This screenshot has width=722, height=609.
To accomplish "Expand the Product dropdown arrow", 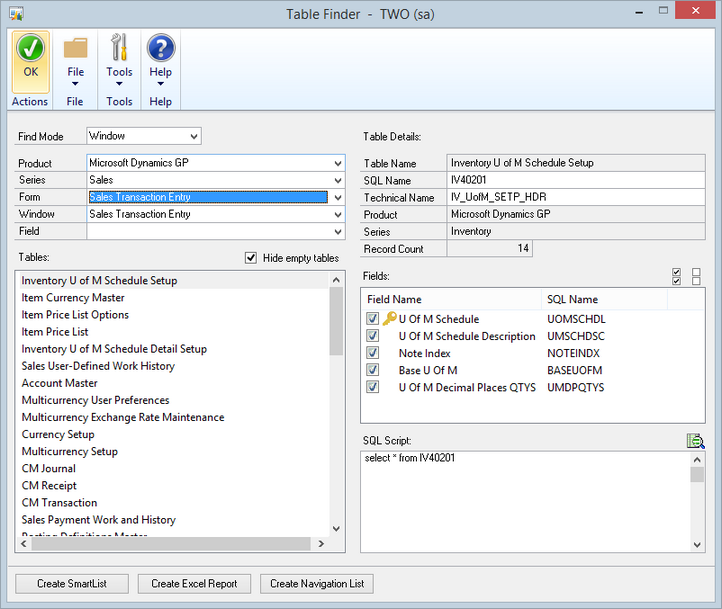I will [x=338, y=163].
